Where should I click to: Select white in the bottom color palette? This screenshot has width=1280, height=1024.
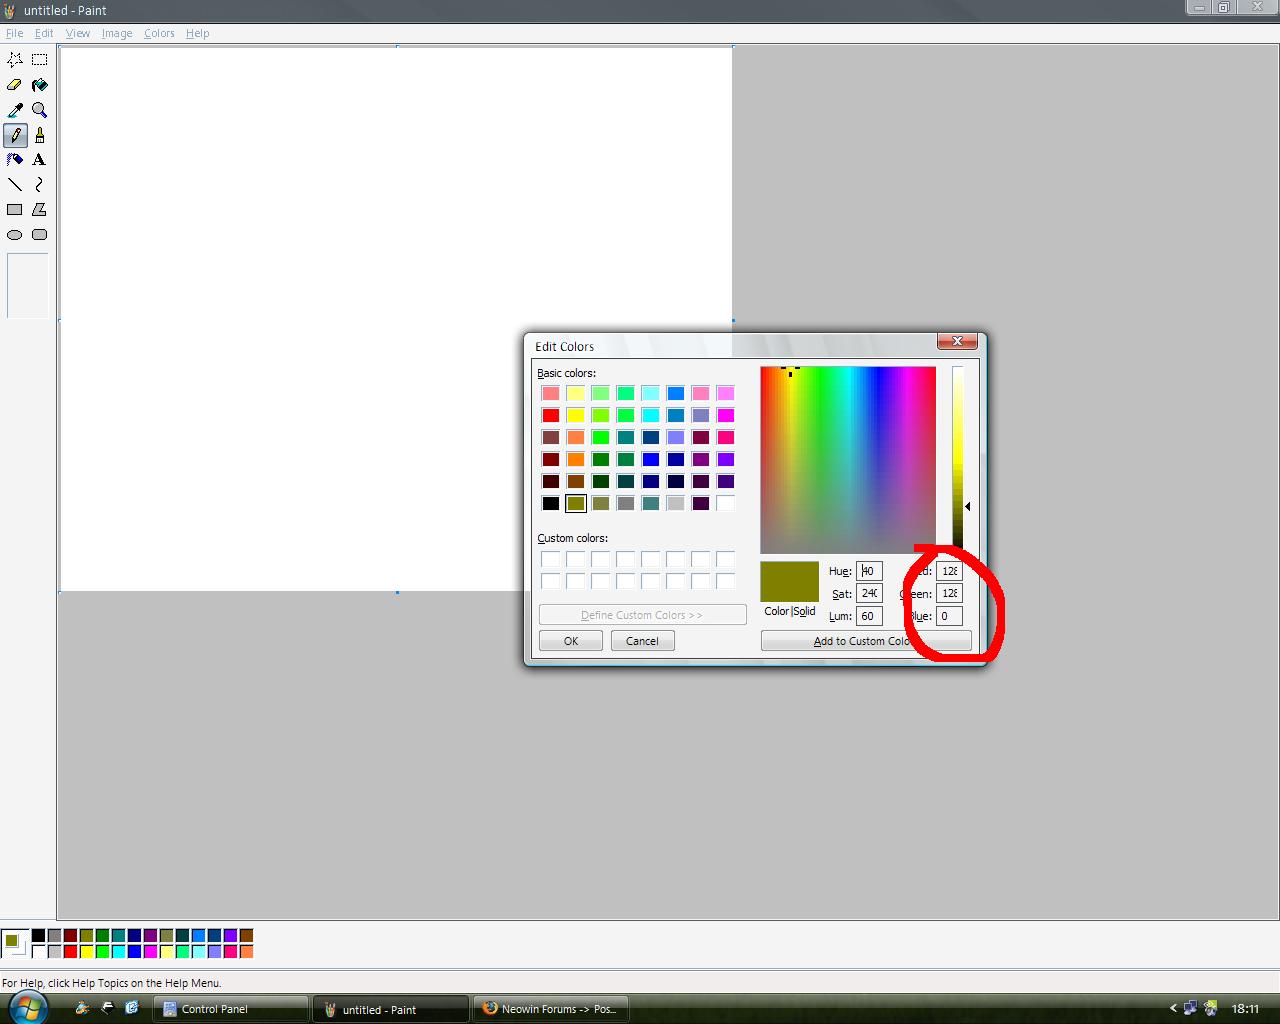tap(38, 952)
